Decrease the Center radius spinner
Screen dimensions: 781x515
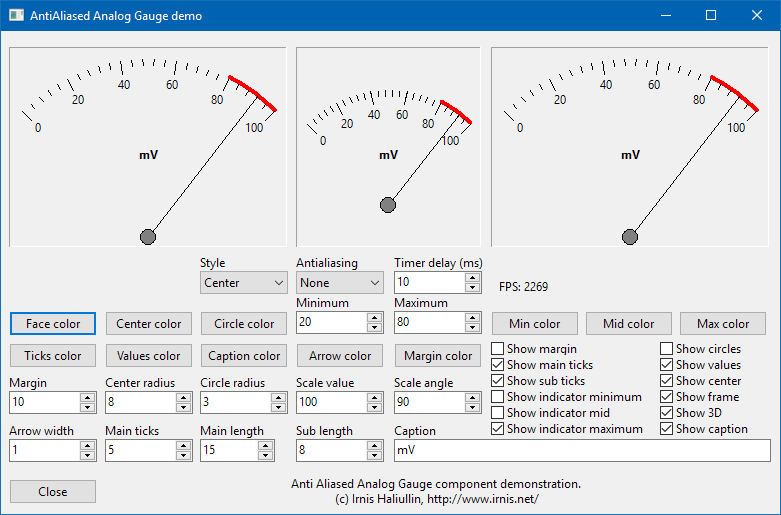[x=183, y=407]
